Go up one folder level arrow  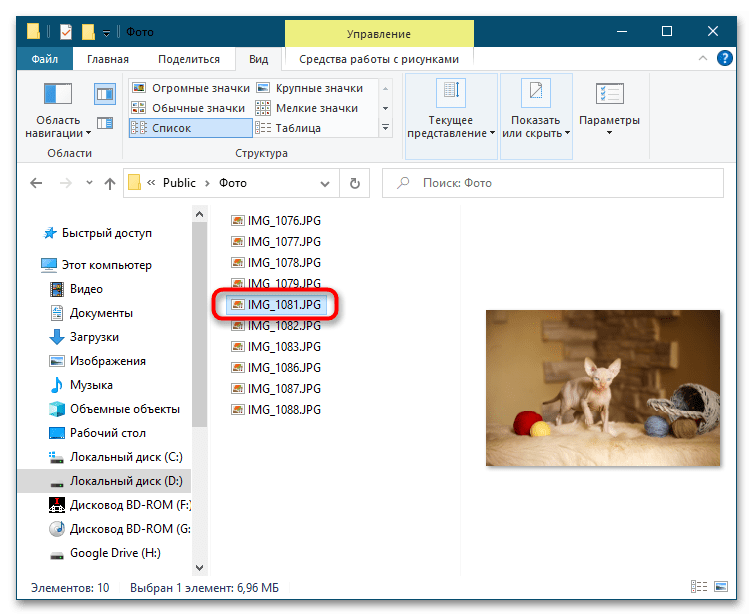[110, 183]
